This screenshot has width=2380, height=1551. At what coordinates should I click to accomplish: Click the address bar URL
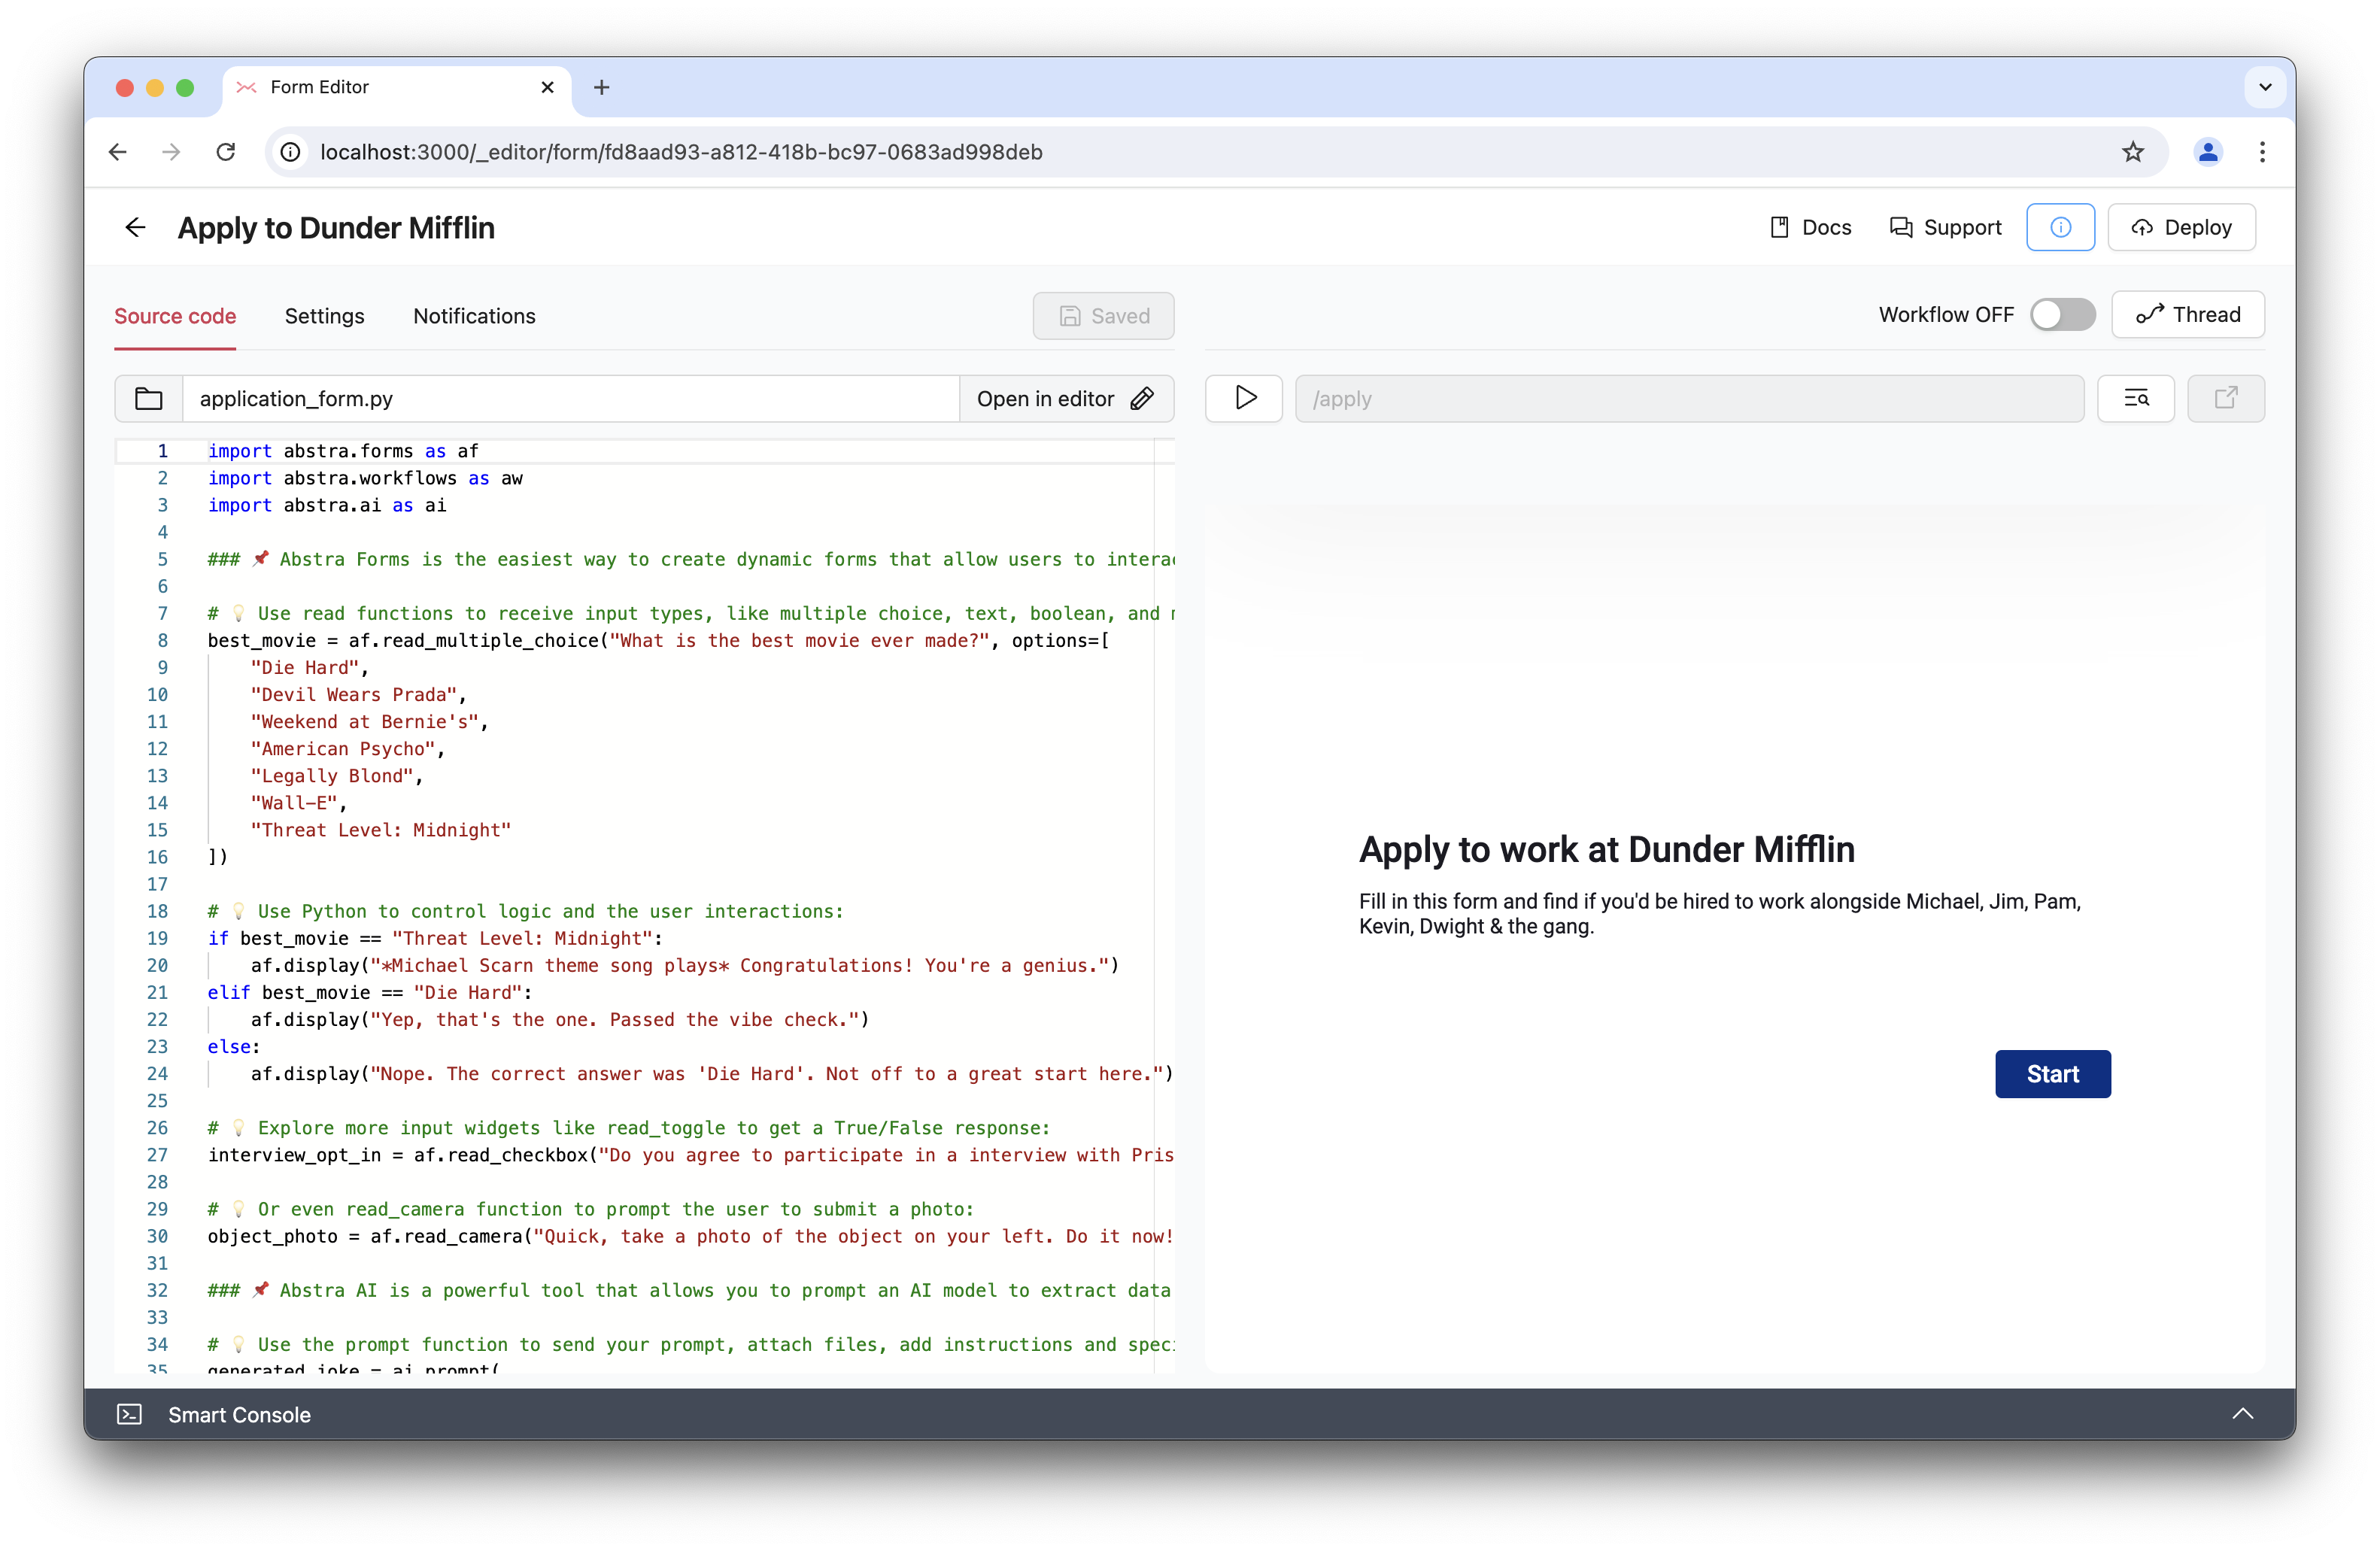681,152
